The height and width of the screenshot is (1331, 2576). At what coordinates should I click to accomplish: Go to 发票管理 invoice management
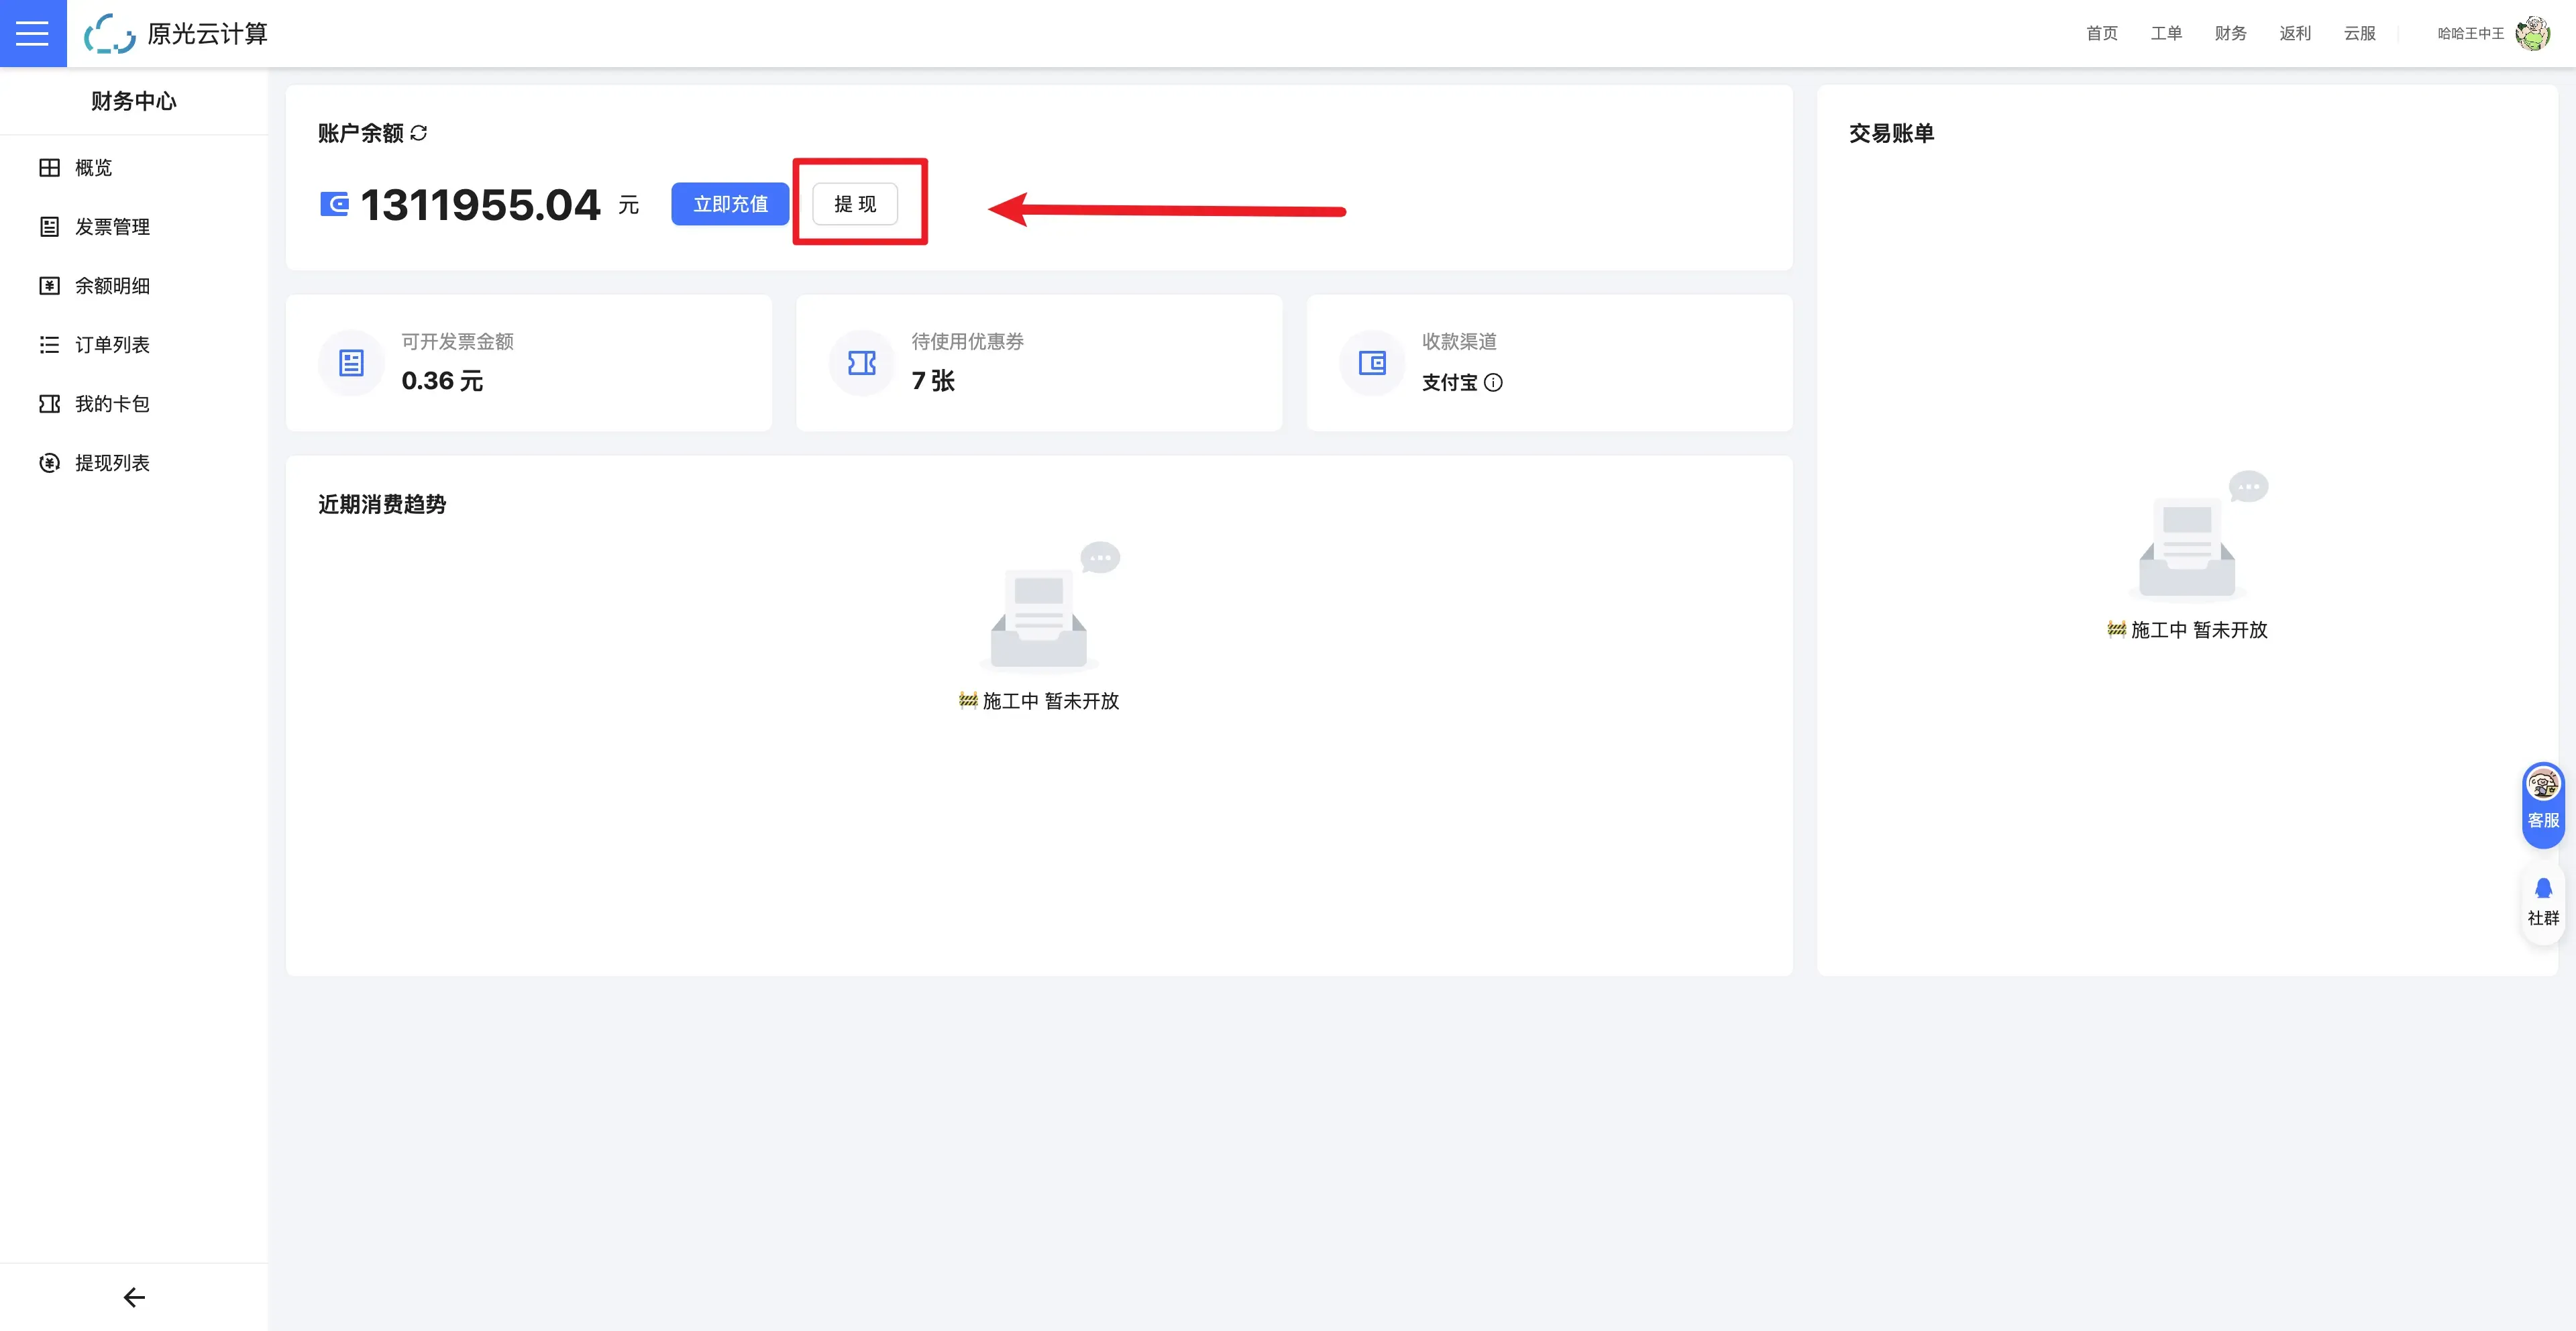(111, 227)
